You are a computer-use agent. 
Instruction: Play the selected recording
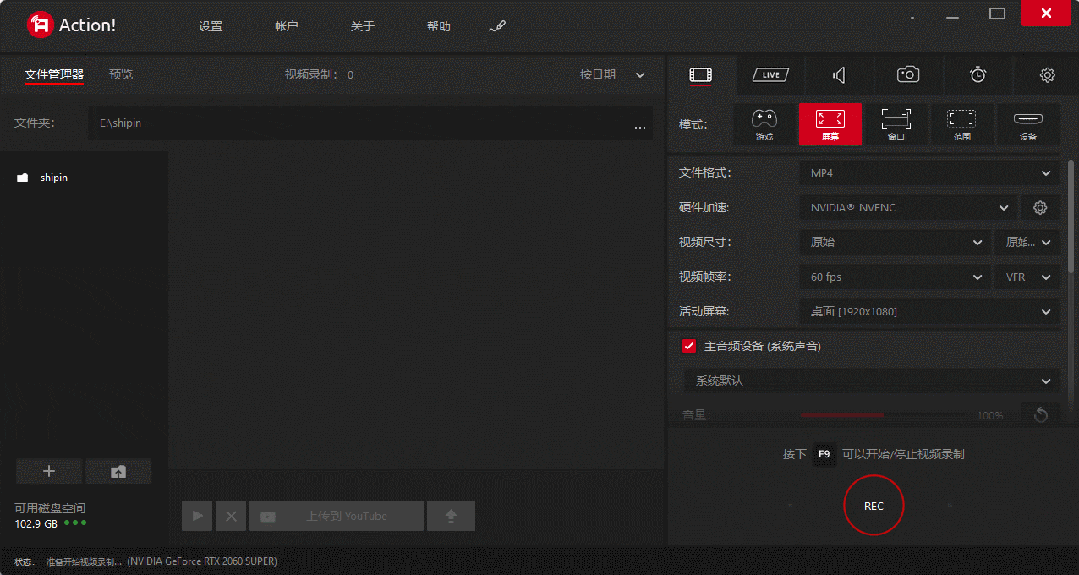coord(197,516)
